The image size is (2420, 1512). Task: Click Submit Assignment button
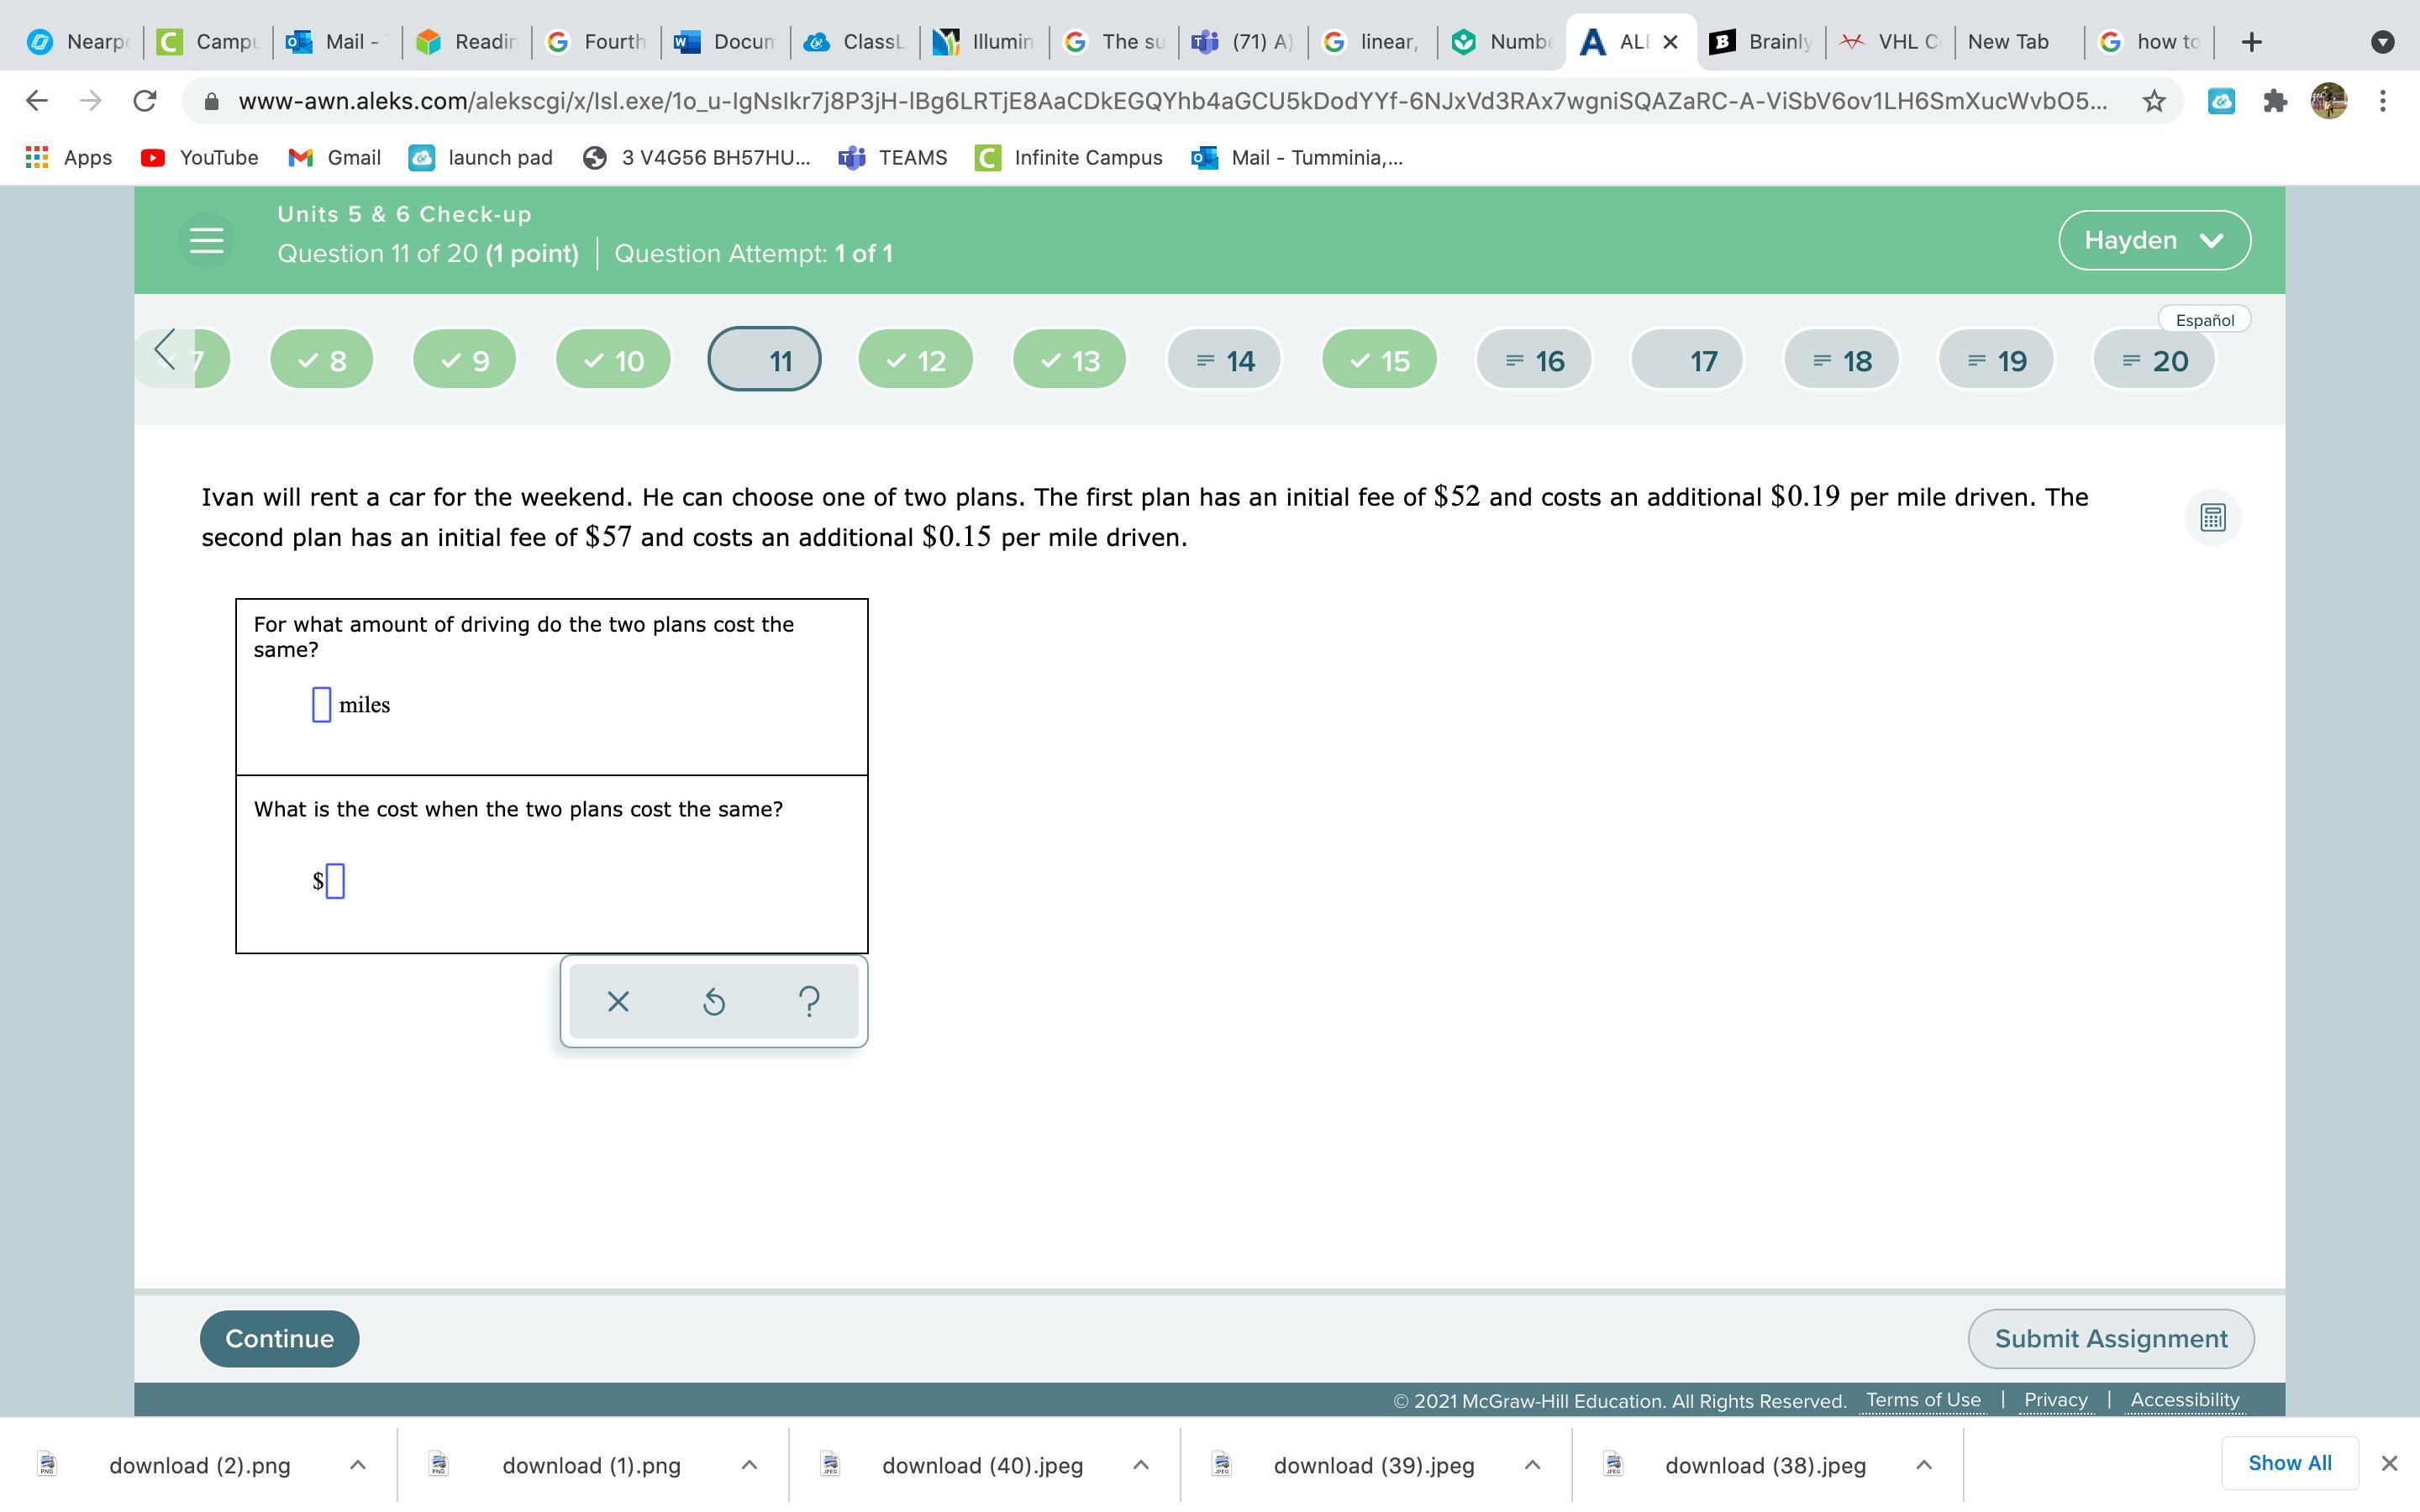(x=2110, y=1338)
